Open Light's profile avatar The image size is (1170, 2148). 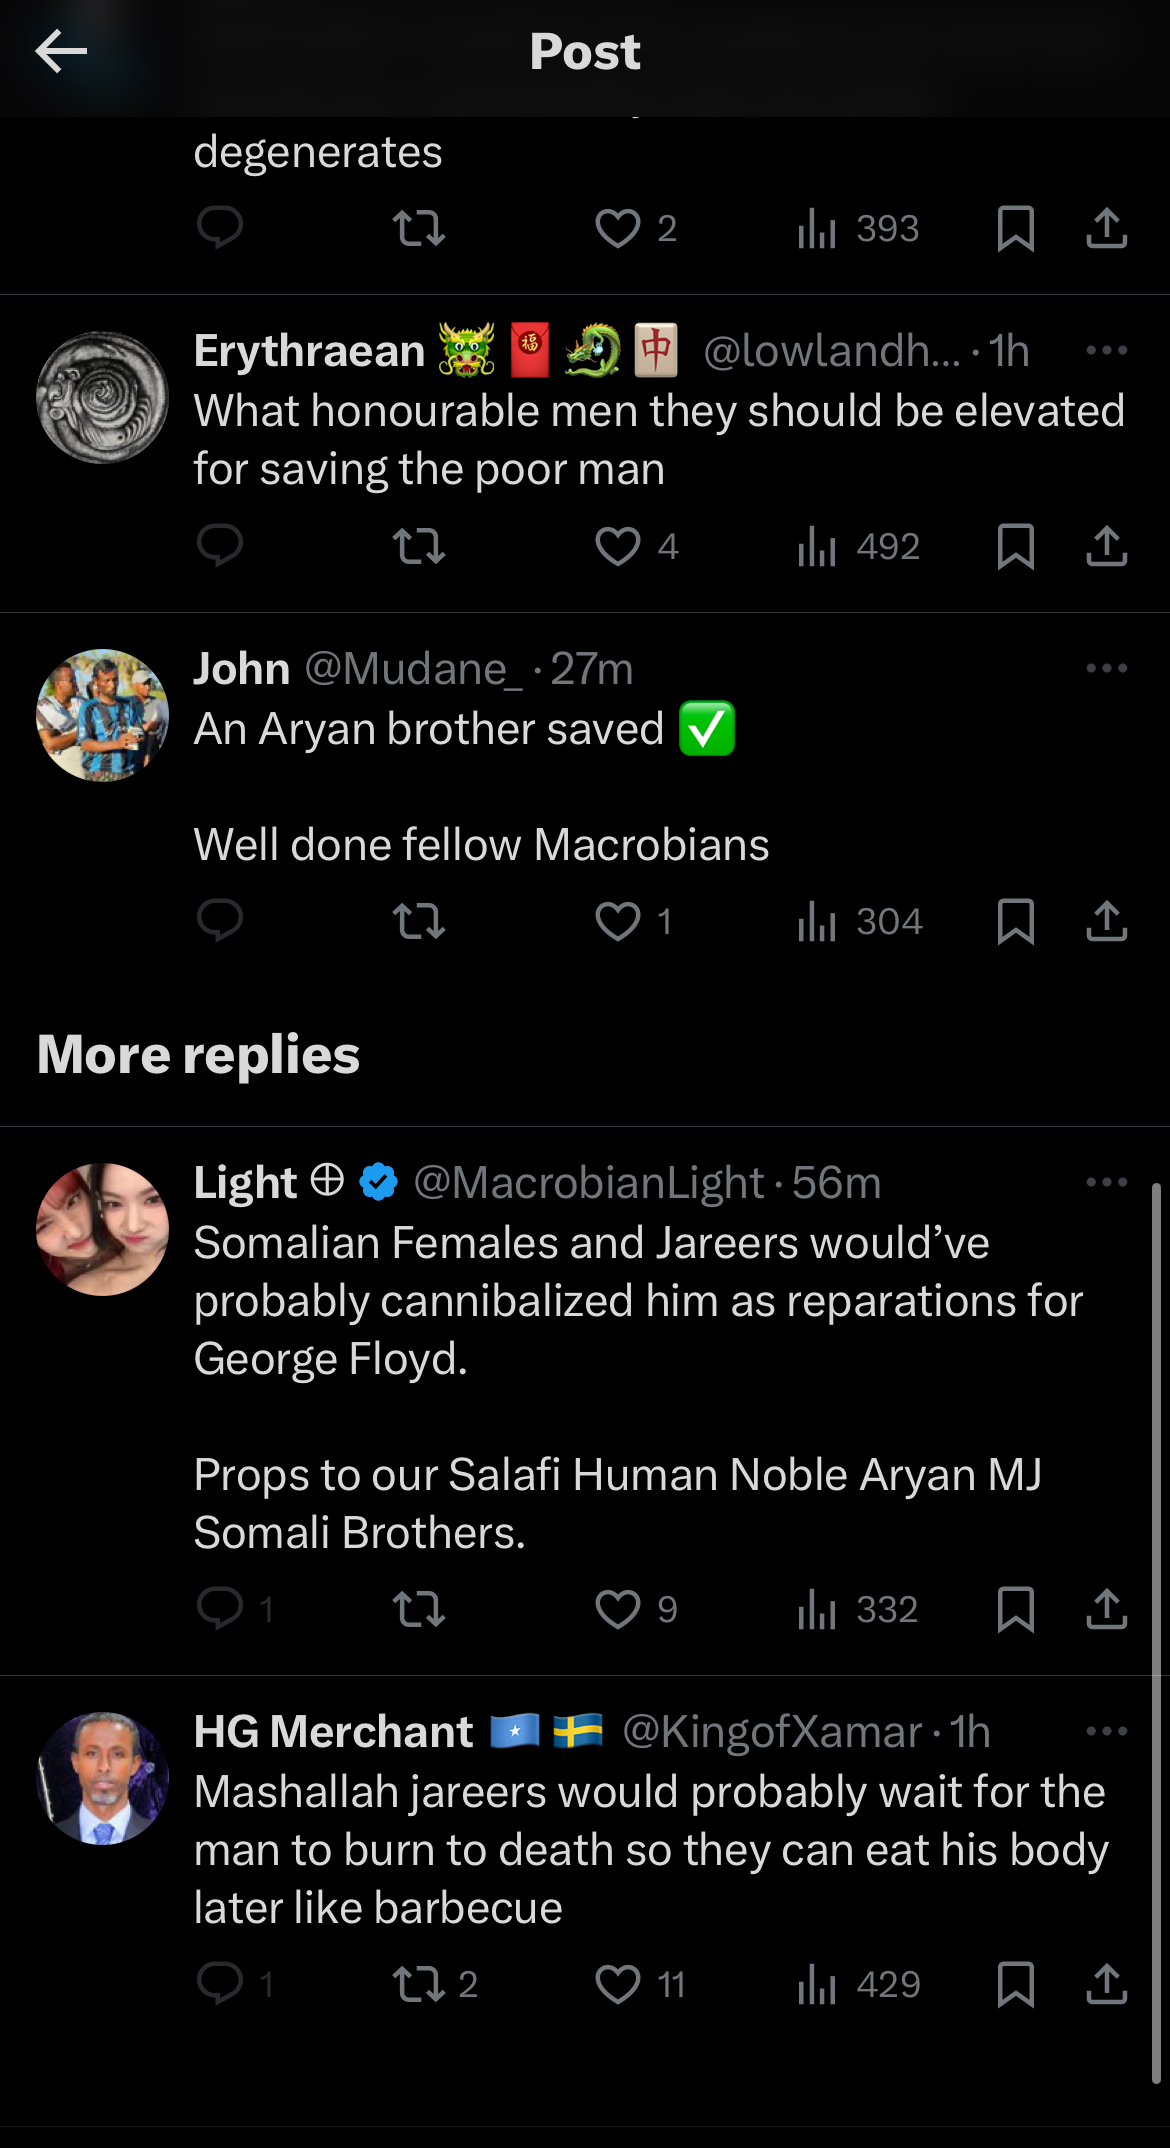coord(102,1229)
